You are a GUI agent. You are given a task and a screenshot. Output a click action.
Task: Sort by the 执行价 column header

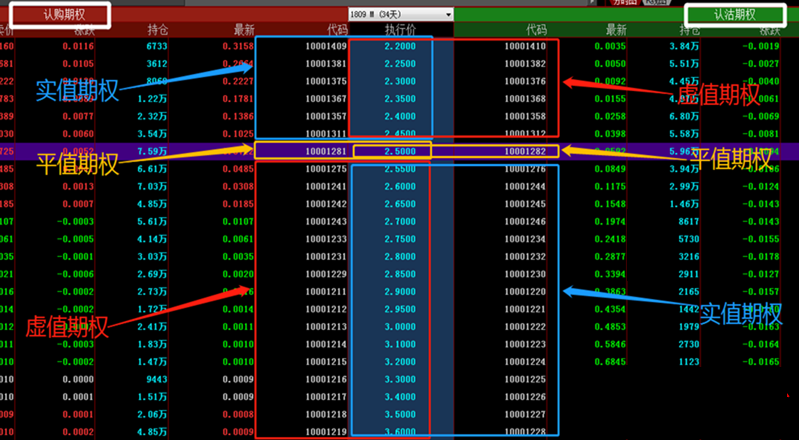401,30
